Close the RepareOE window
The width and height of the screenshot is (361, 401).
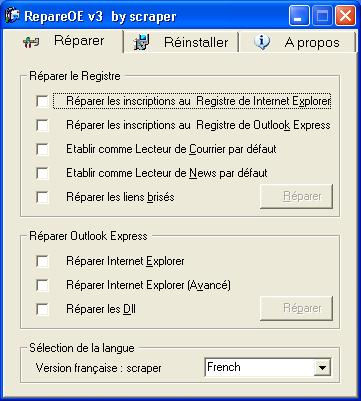pos(345,16)
